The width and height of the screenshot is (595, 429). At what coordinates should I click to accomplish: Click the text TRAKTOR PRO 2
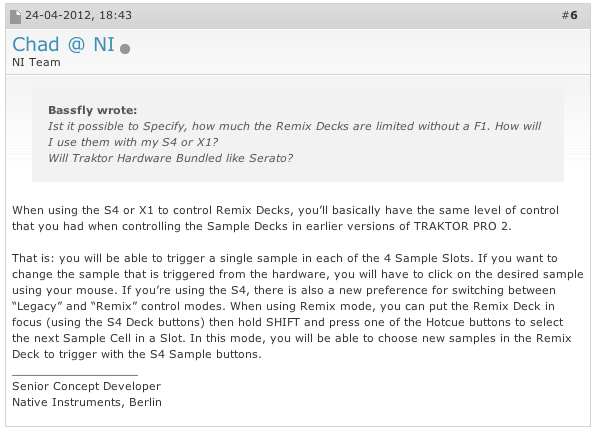coord(461,226)
